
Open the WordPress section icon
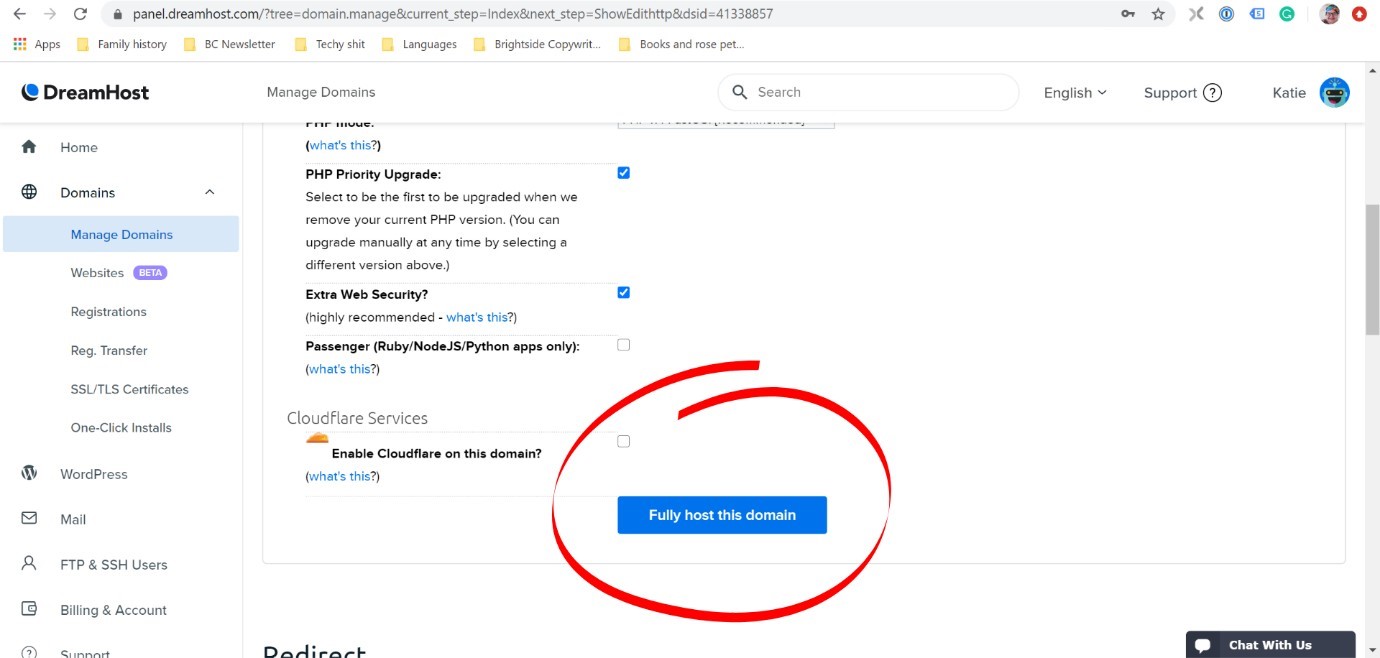pyautogui.click(x=30, y=473)
